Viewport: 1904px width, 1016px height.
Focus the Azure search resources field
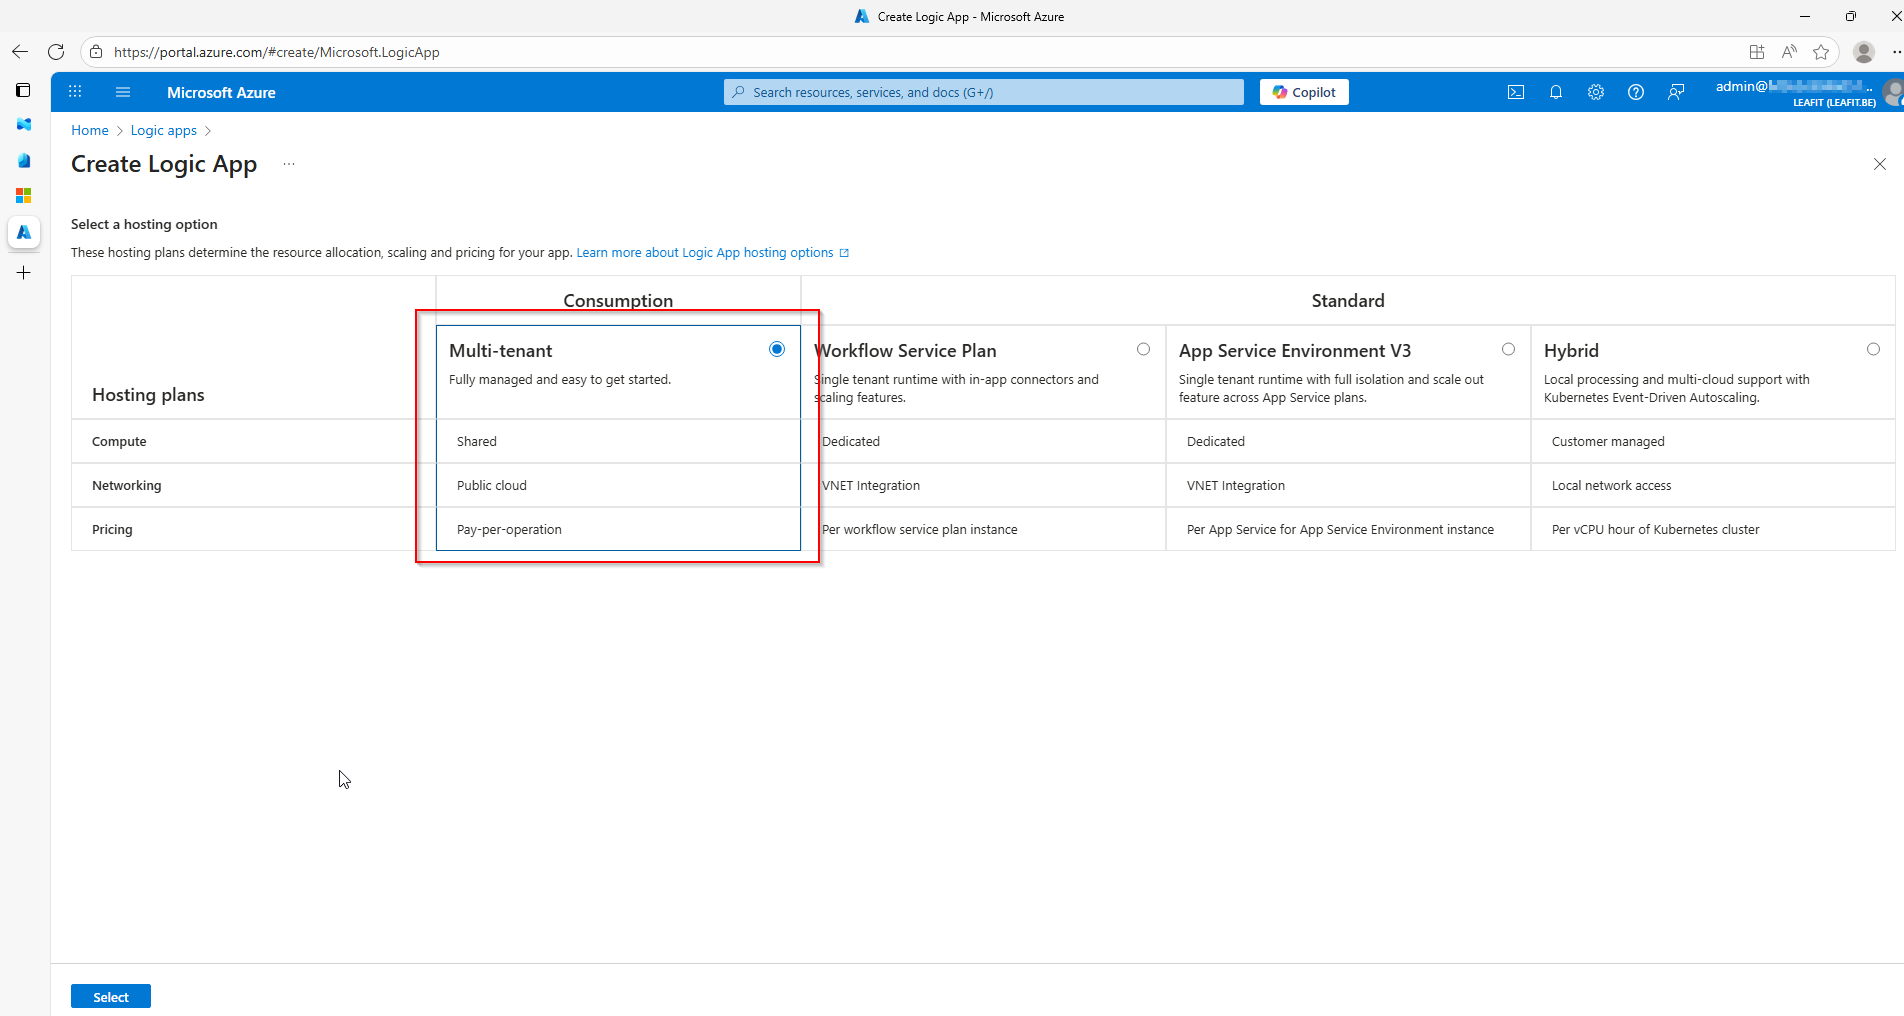(984, 92)
